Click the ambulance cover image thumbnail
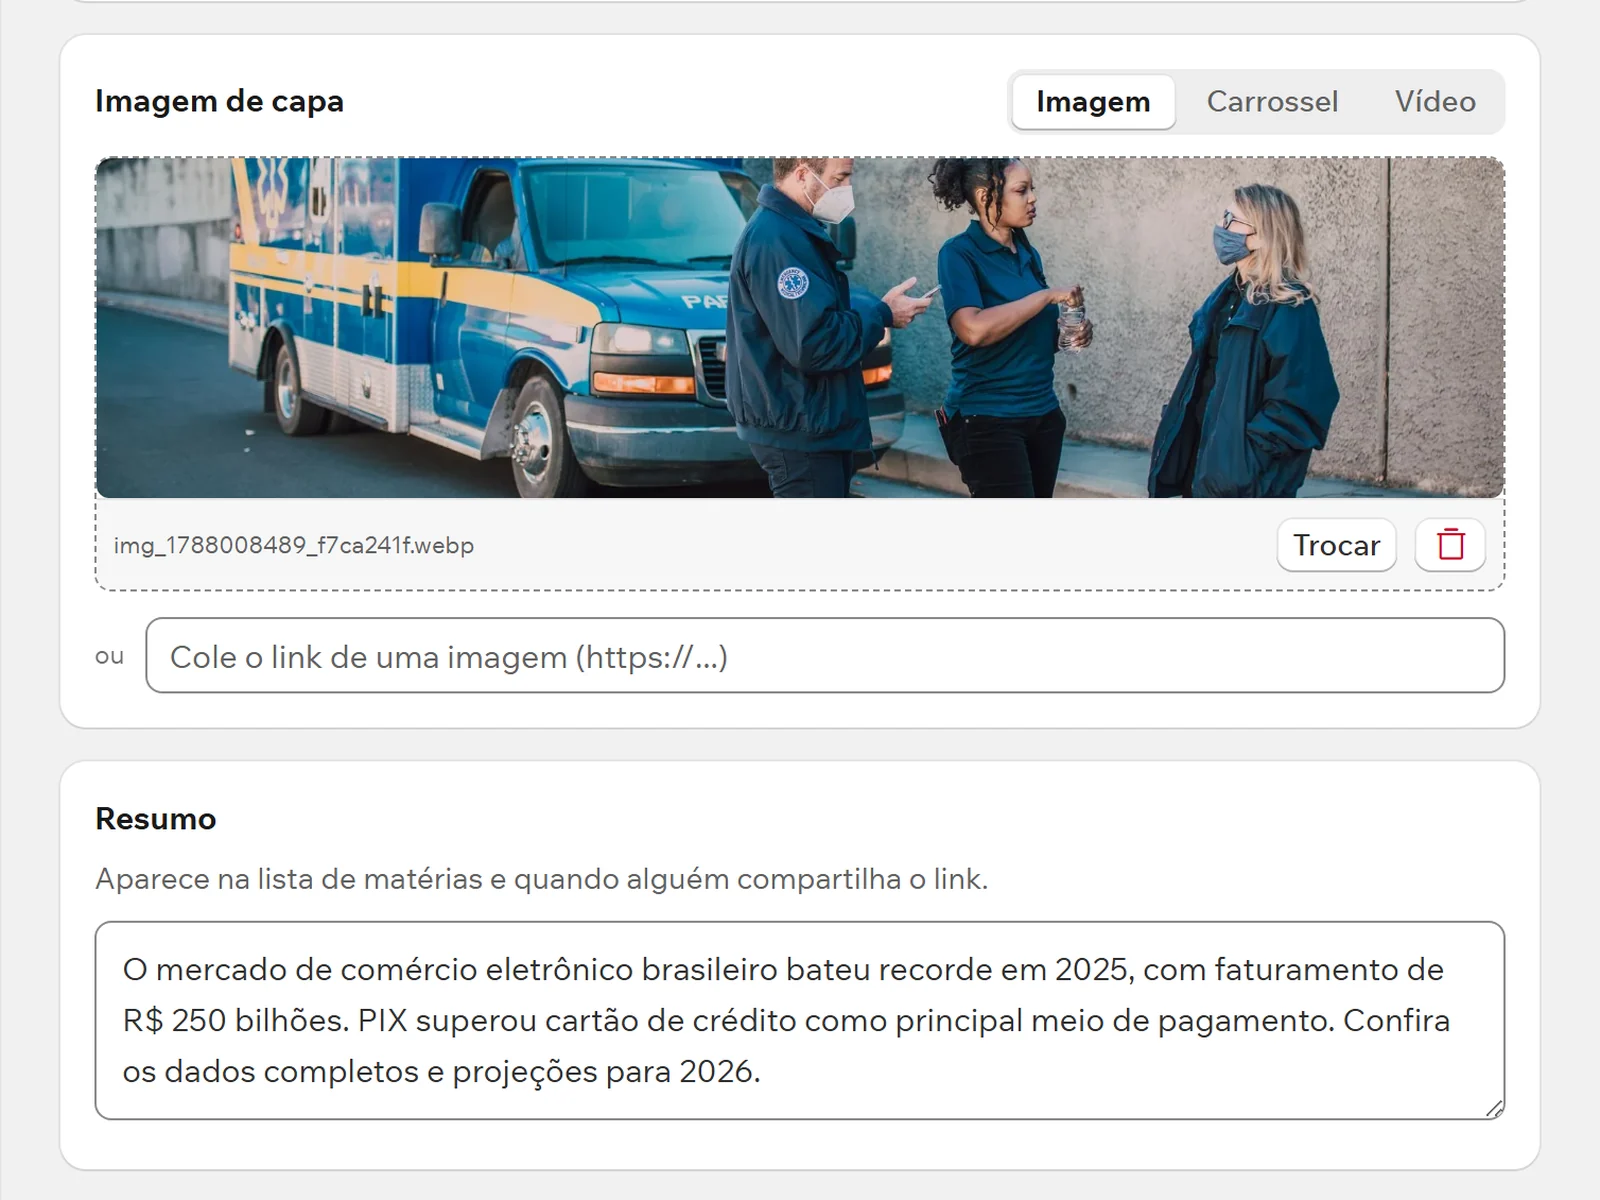 click(x=800, y=328)
